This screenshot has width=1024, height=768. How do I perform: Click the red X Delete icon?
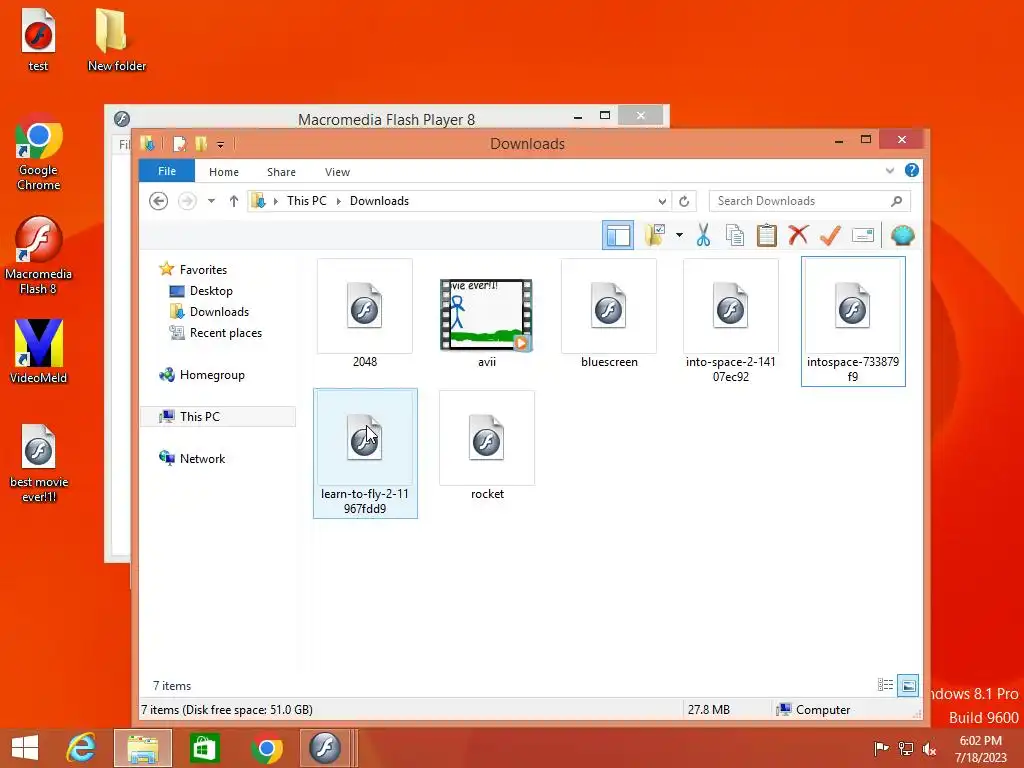click(798, 235)
